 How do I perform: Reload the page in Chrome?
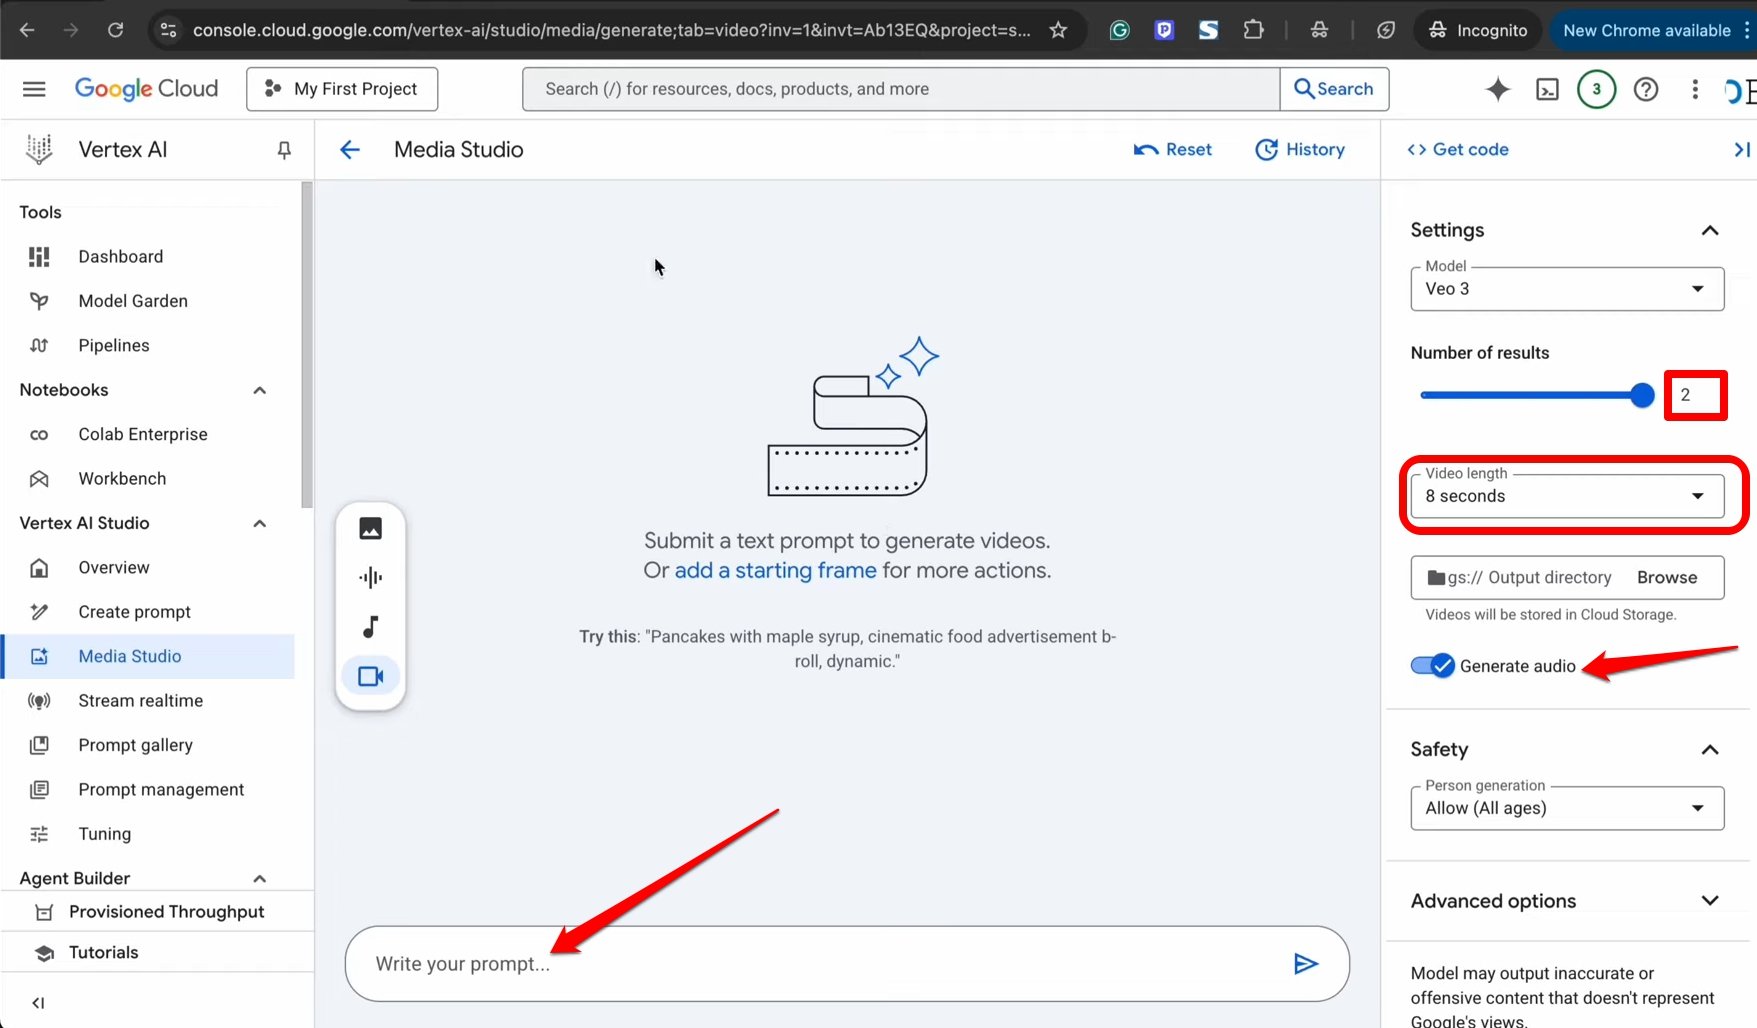[115, 30]
